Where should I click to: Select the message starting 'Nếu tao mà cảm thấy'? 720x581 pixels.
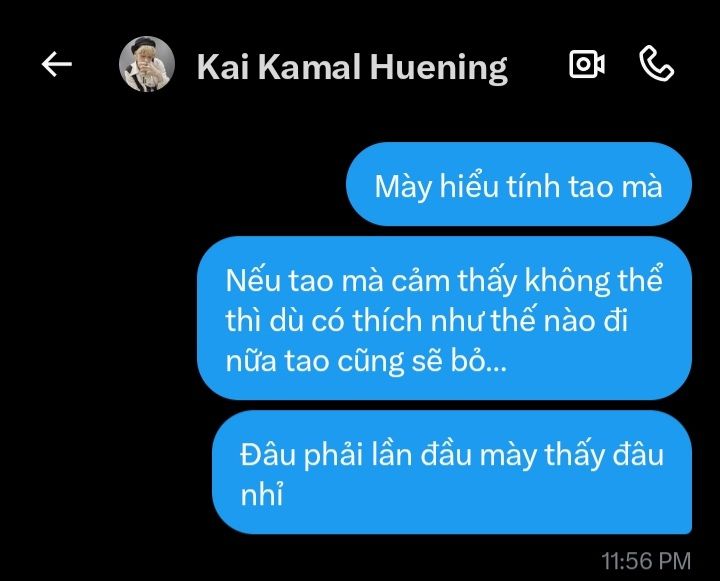[444, 318]
